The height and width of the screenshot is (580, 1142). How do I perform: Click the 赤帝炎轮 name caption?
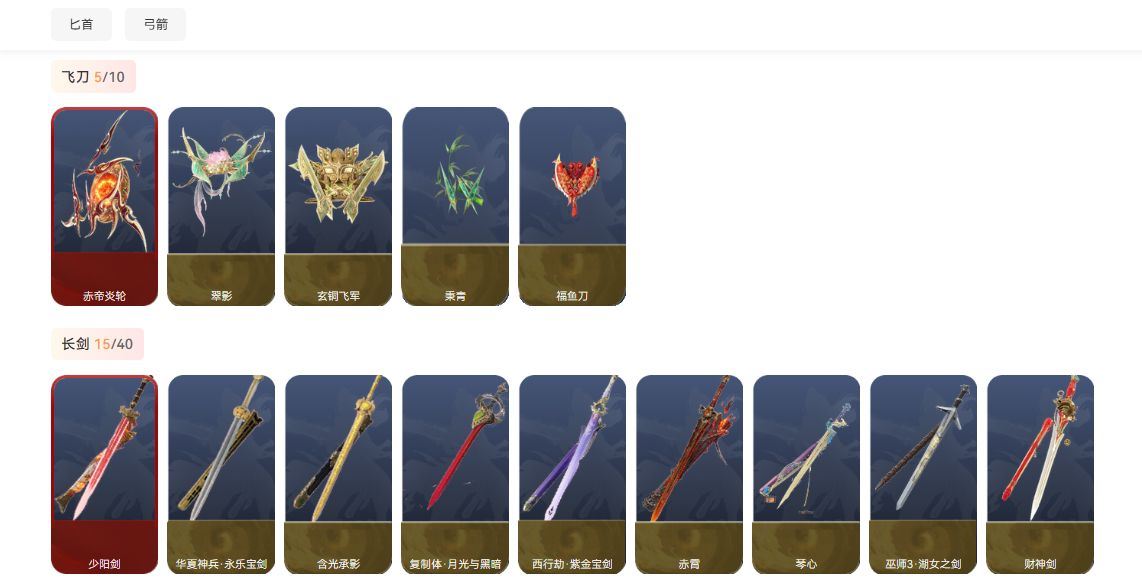[104, 296]
